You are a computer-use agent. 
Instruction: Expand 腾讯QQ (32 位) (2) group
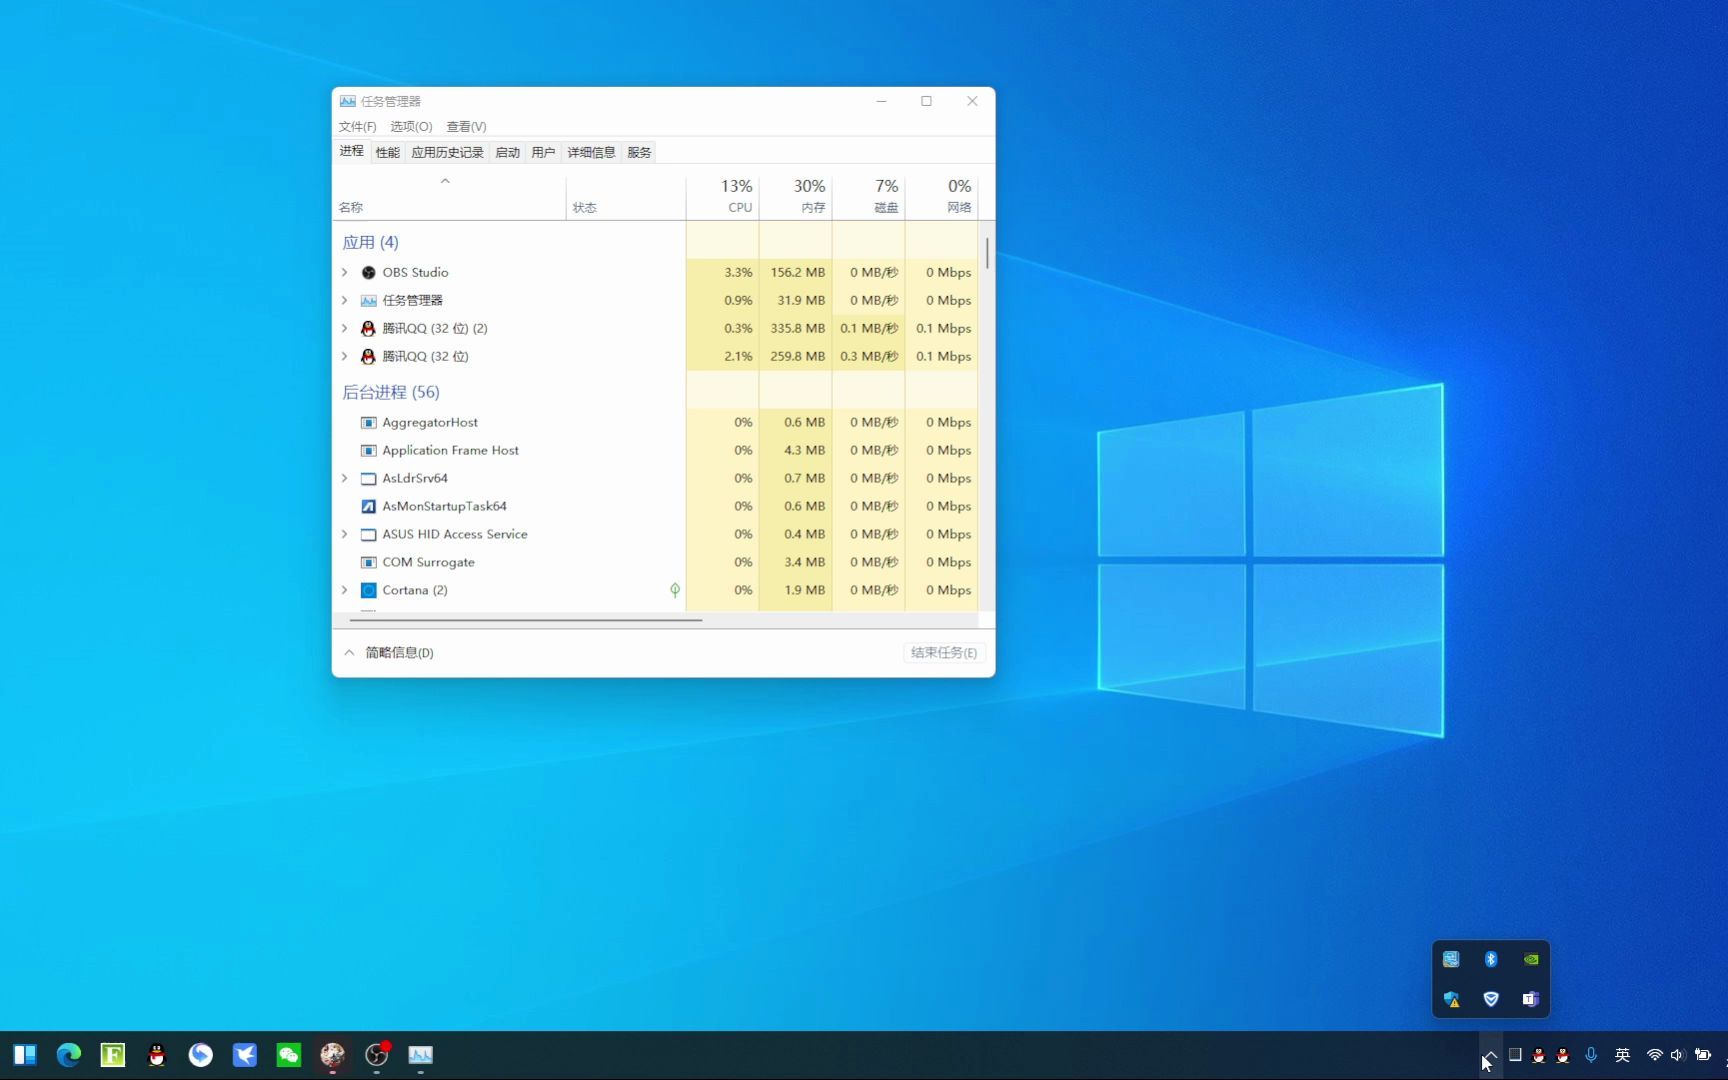[x=345, y=328]
